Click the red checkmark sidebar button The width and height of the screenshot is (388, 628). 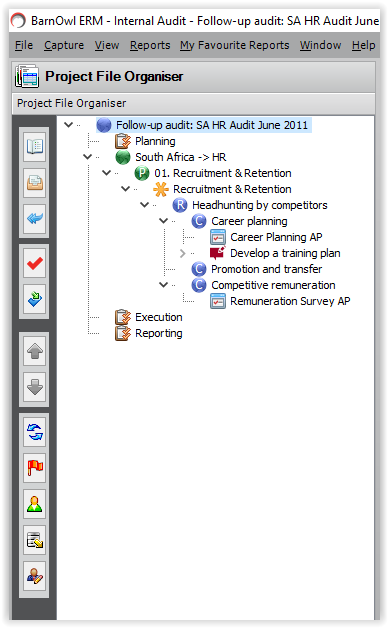34,263
